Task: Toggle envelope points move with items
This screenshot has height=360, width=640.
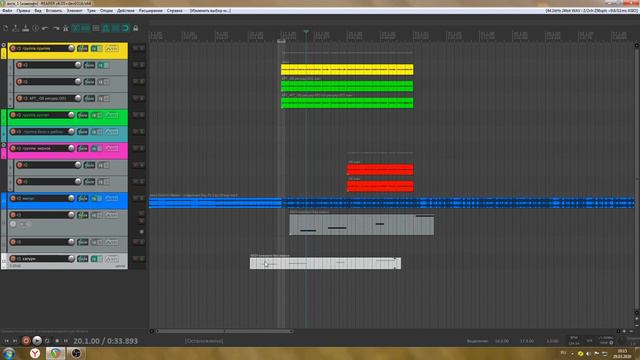Action: pos(105,28)
